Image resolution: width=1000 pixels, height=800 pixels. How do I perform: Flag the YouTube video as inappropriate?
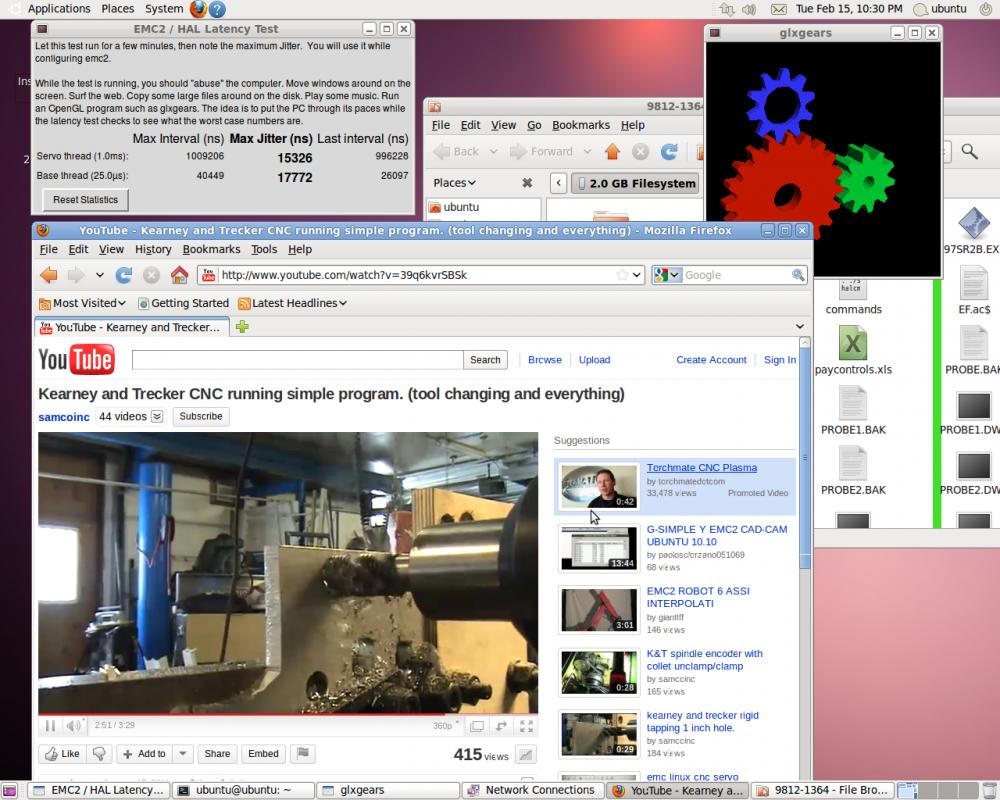303,753
